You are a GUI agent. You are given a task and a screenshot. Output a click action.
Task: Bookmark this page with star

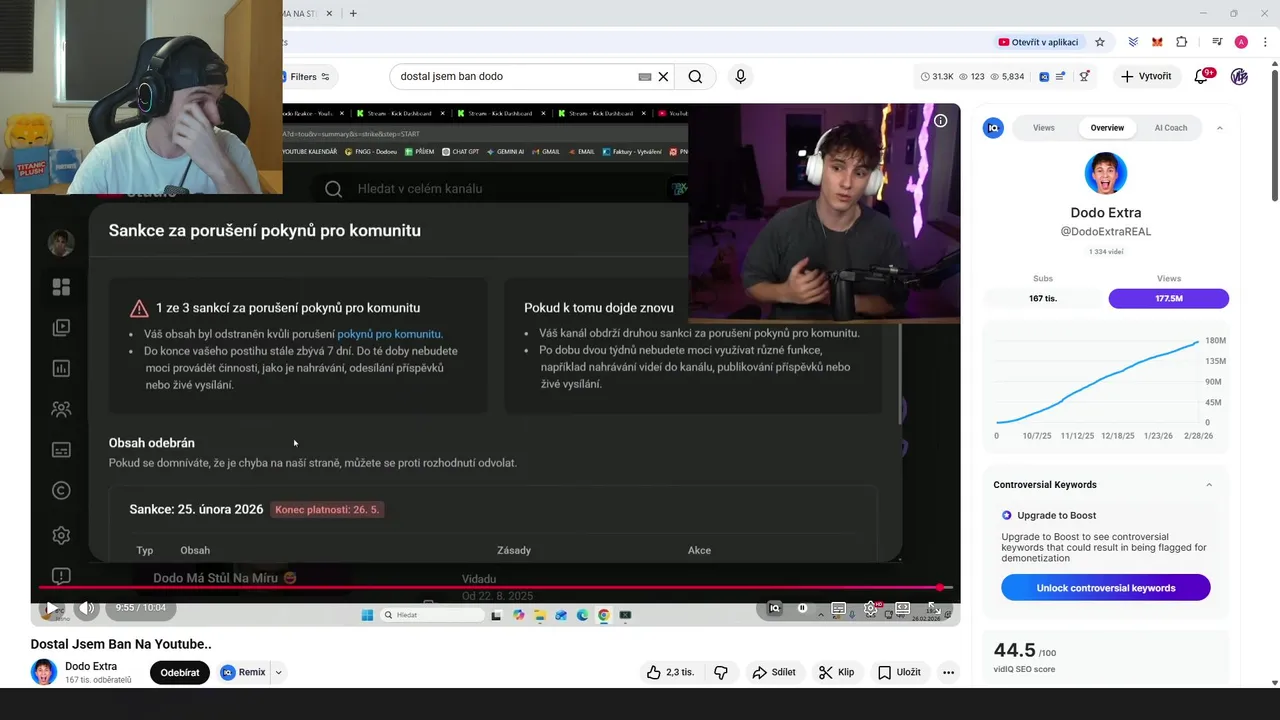[1100, 42]
